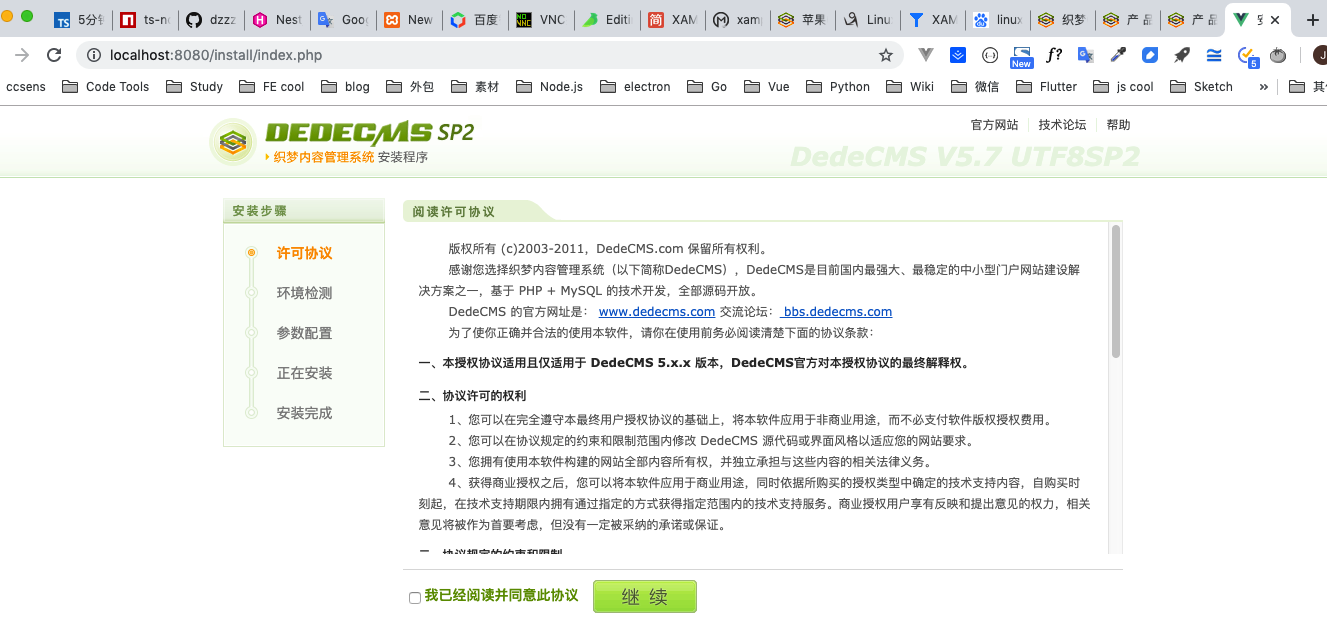Image resolution: width=1327 pixels, height=633 pixels.
Task: Open the Code Tools bookmark folder
Action: pos(105,86)
